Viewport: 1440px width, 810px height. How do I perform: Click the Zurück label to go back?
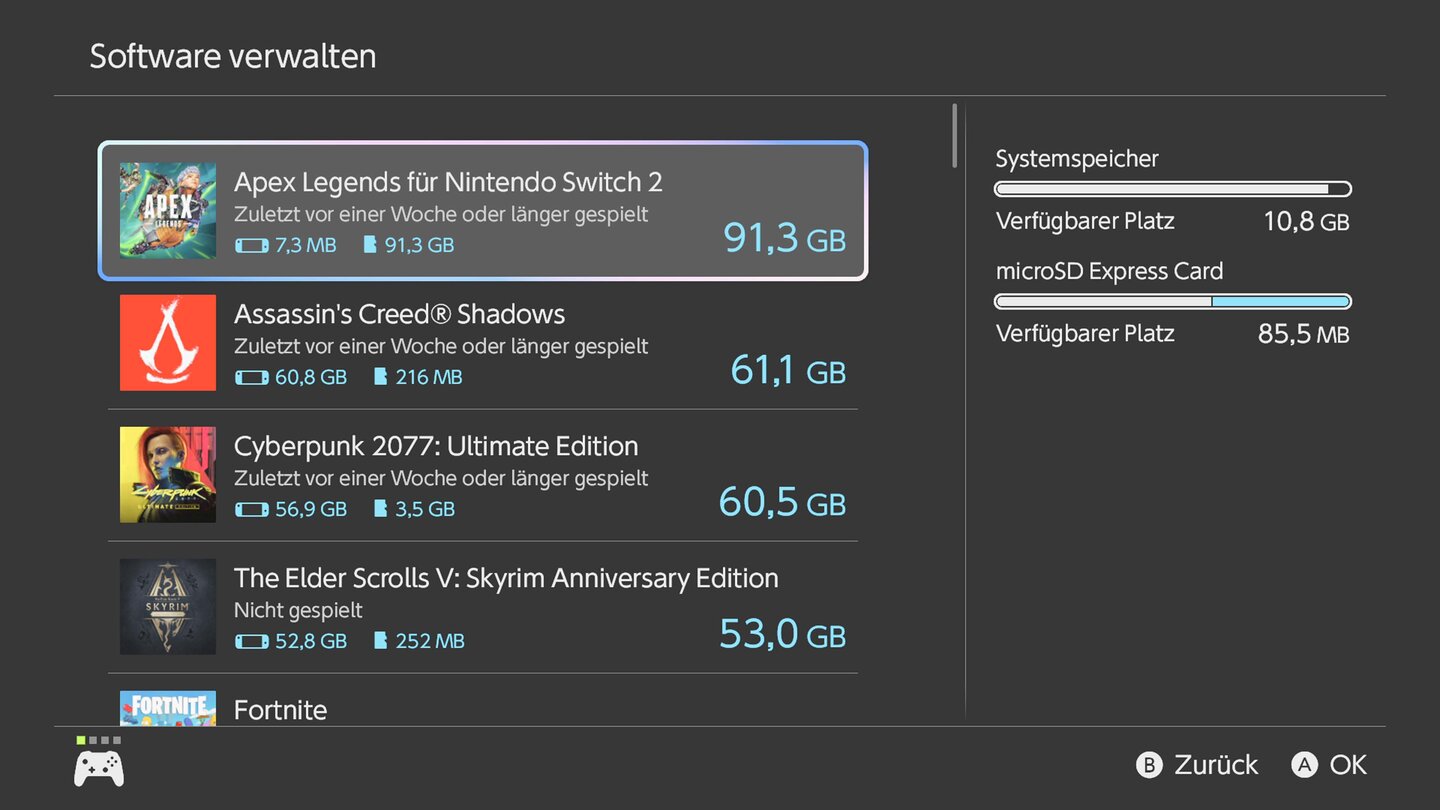tap(1215, 765)
